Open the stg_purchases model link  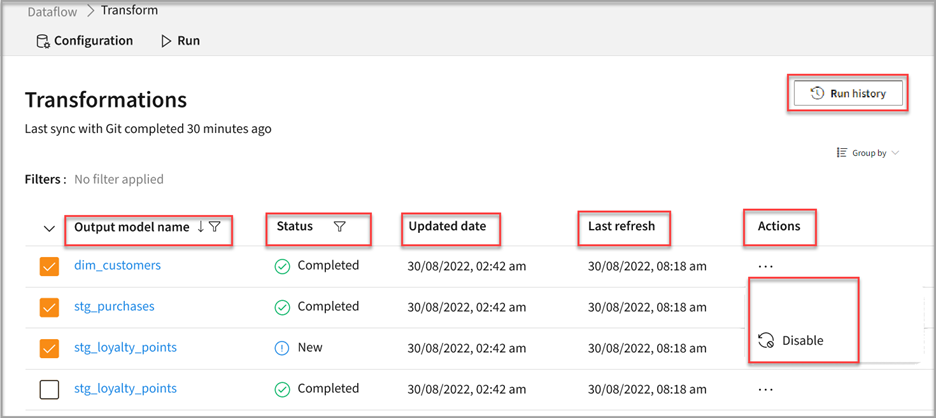click(x=114, y=307)
